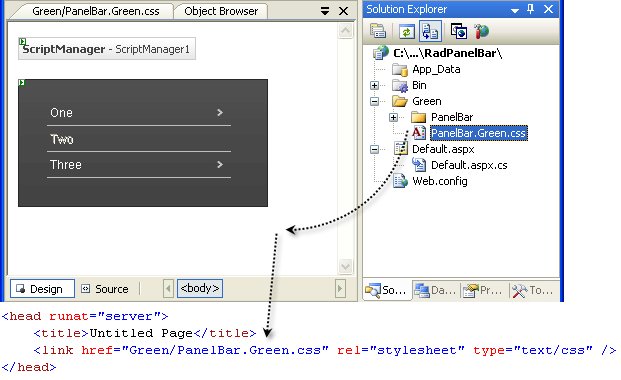The width and height of the screenshot is (621, 380).
Task: Open the ASP.NET Configuration icon
Action: (481, 31)
